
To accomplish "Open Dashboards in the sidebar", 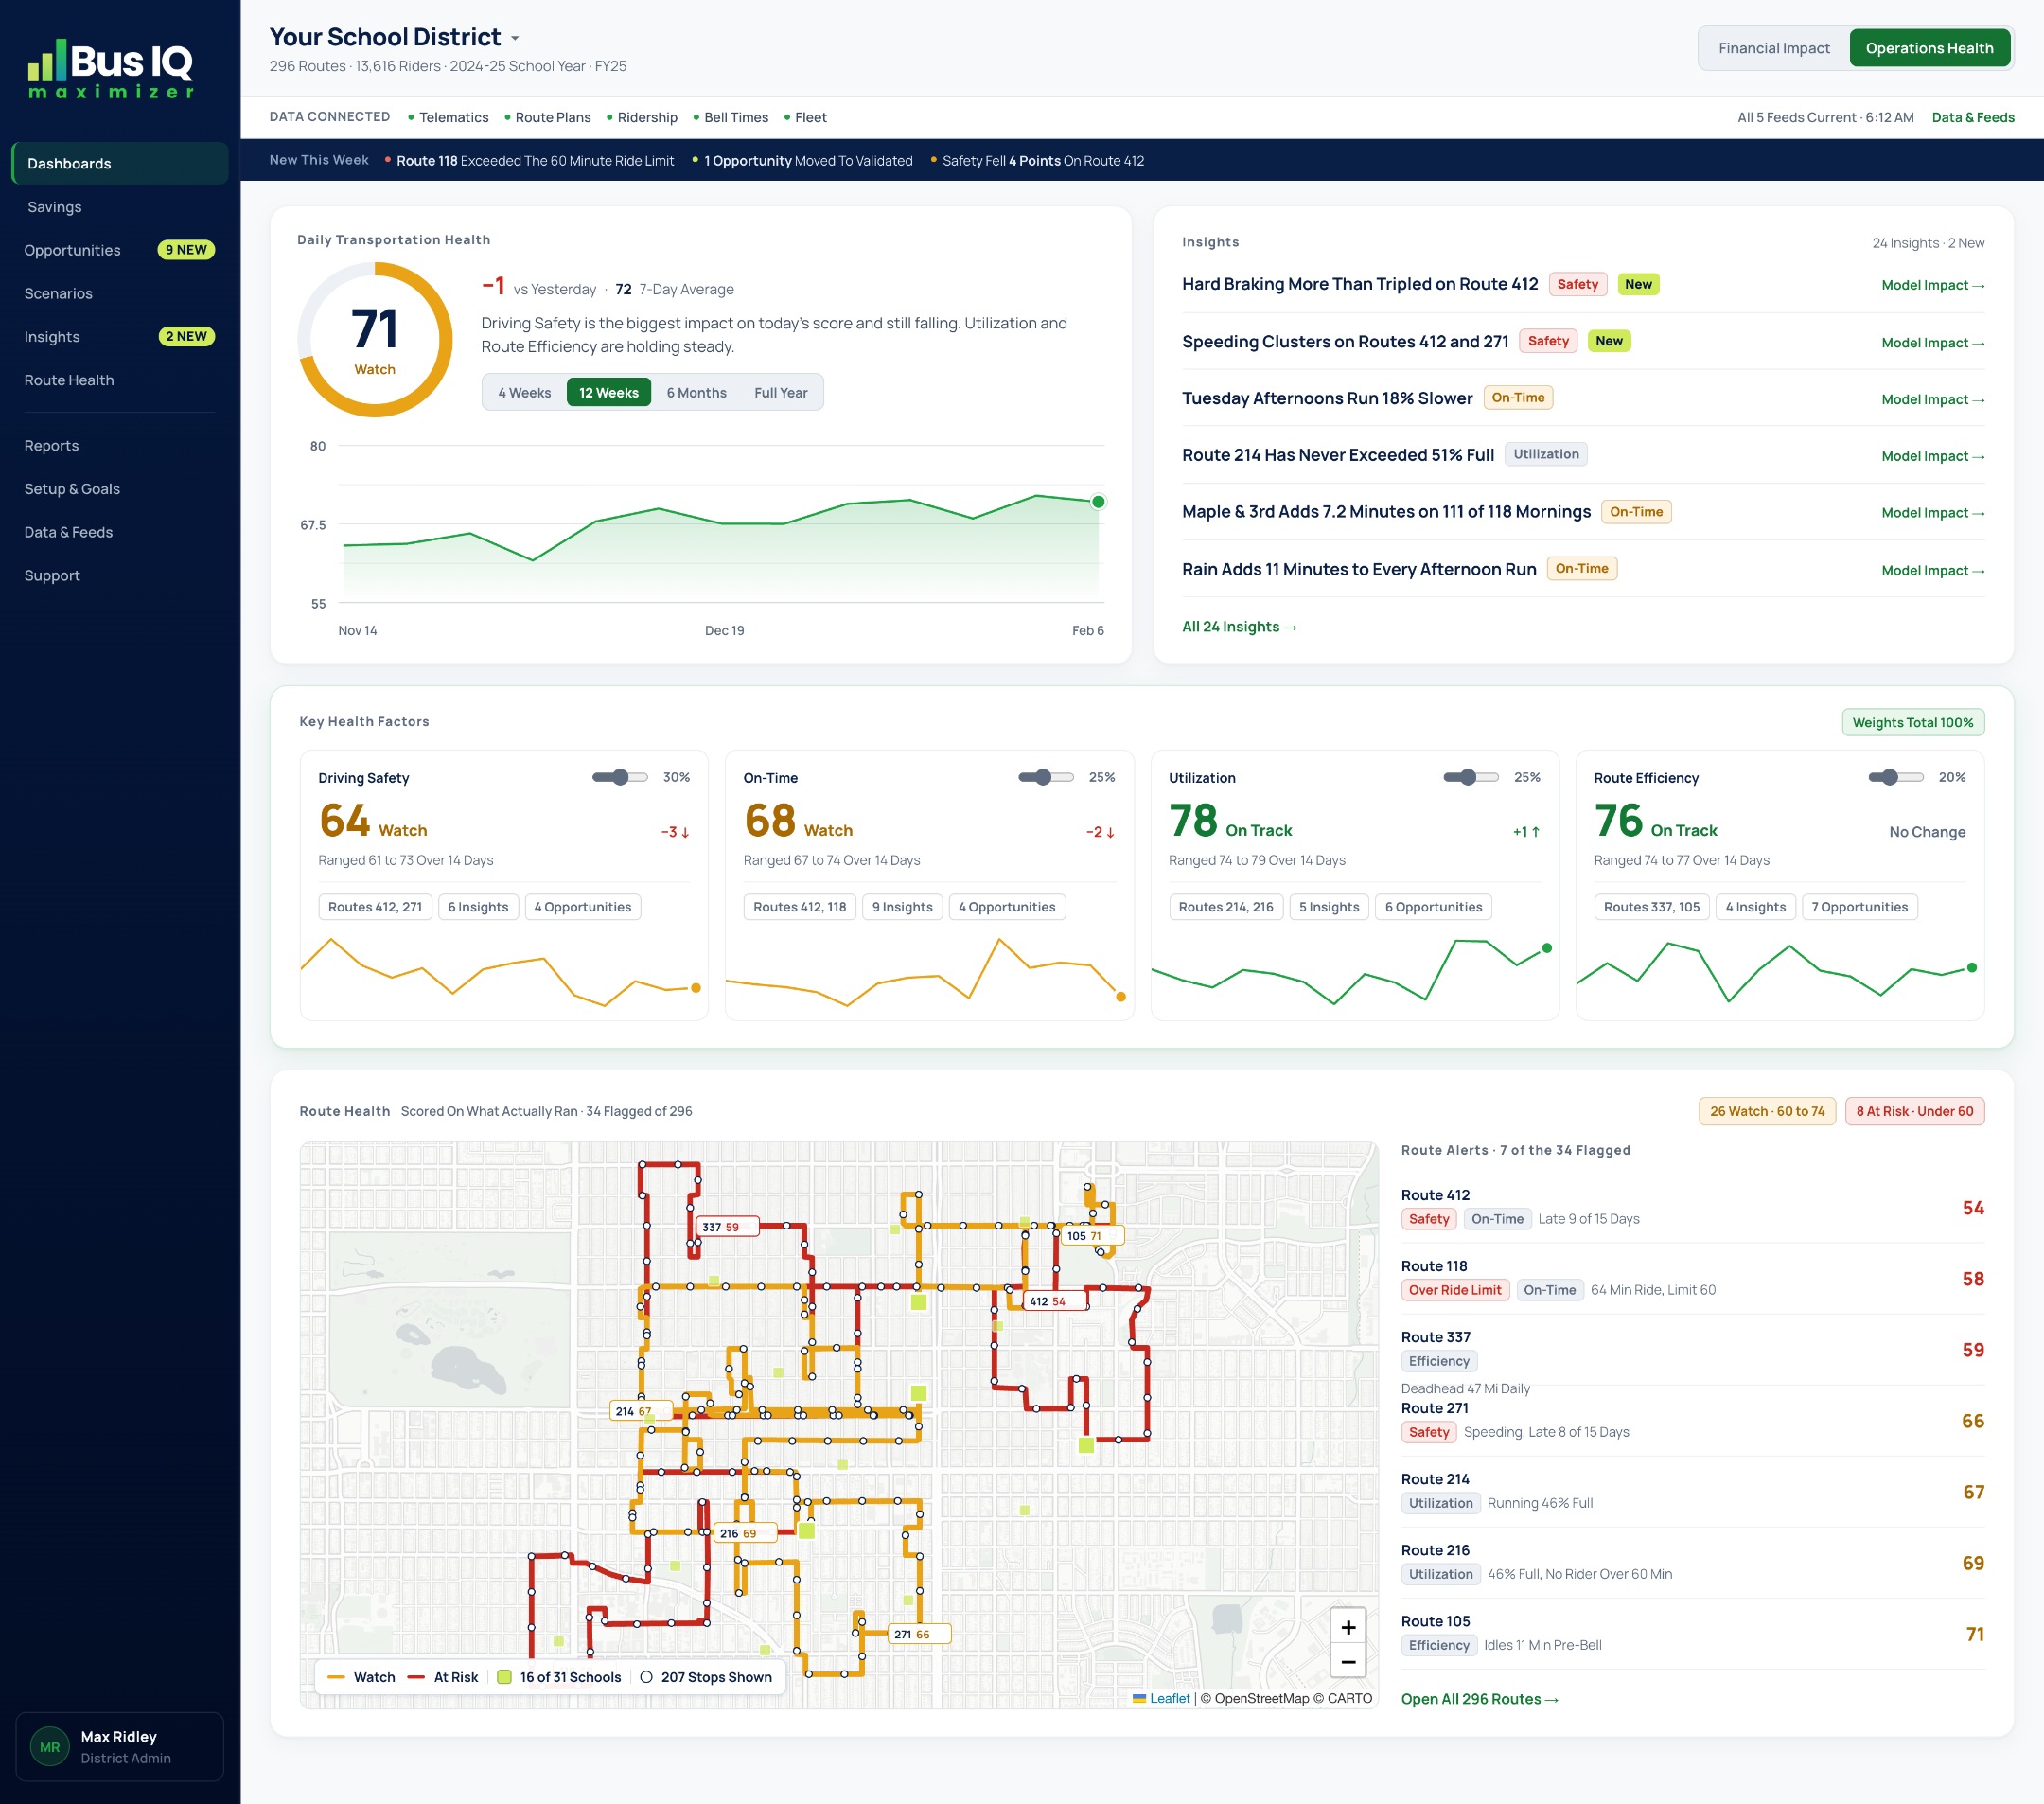I will coord(120,163).
